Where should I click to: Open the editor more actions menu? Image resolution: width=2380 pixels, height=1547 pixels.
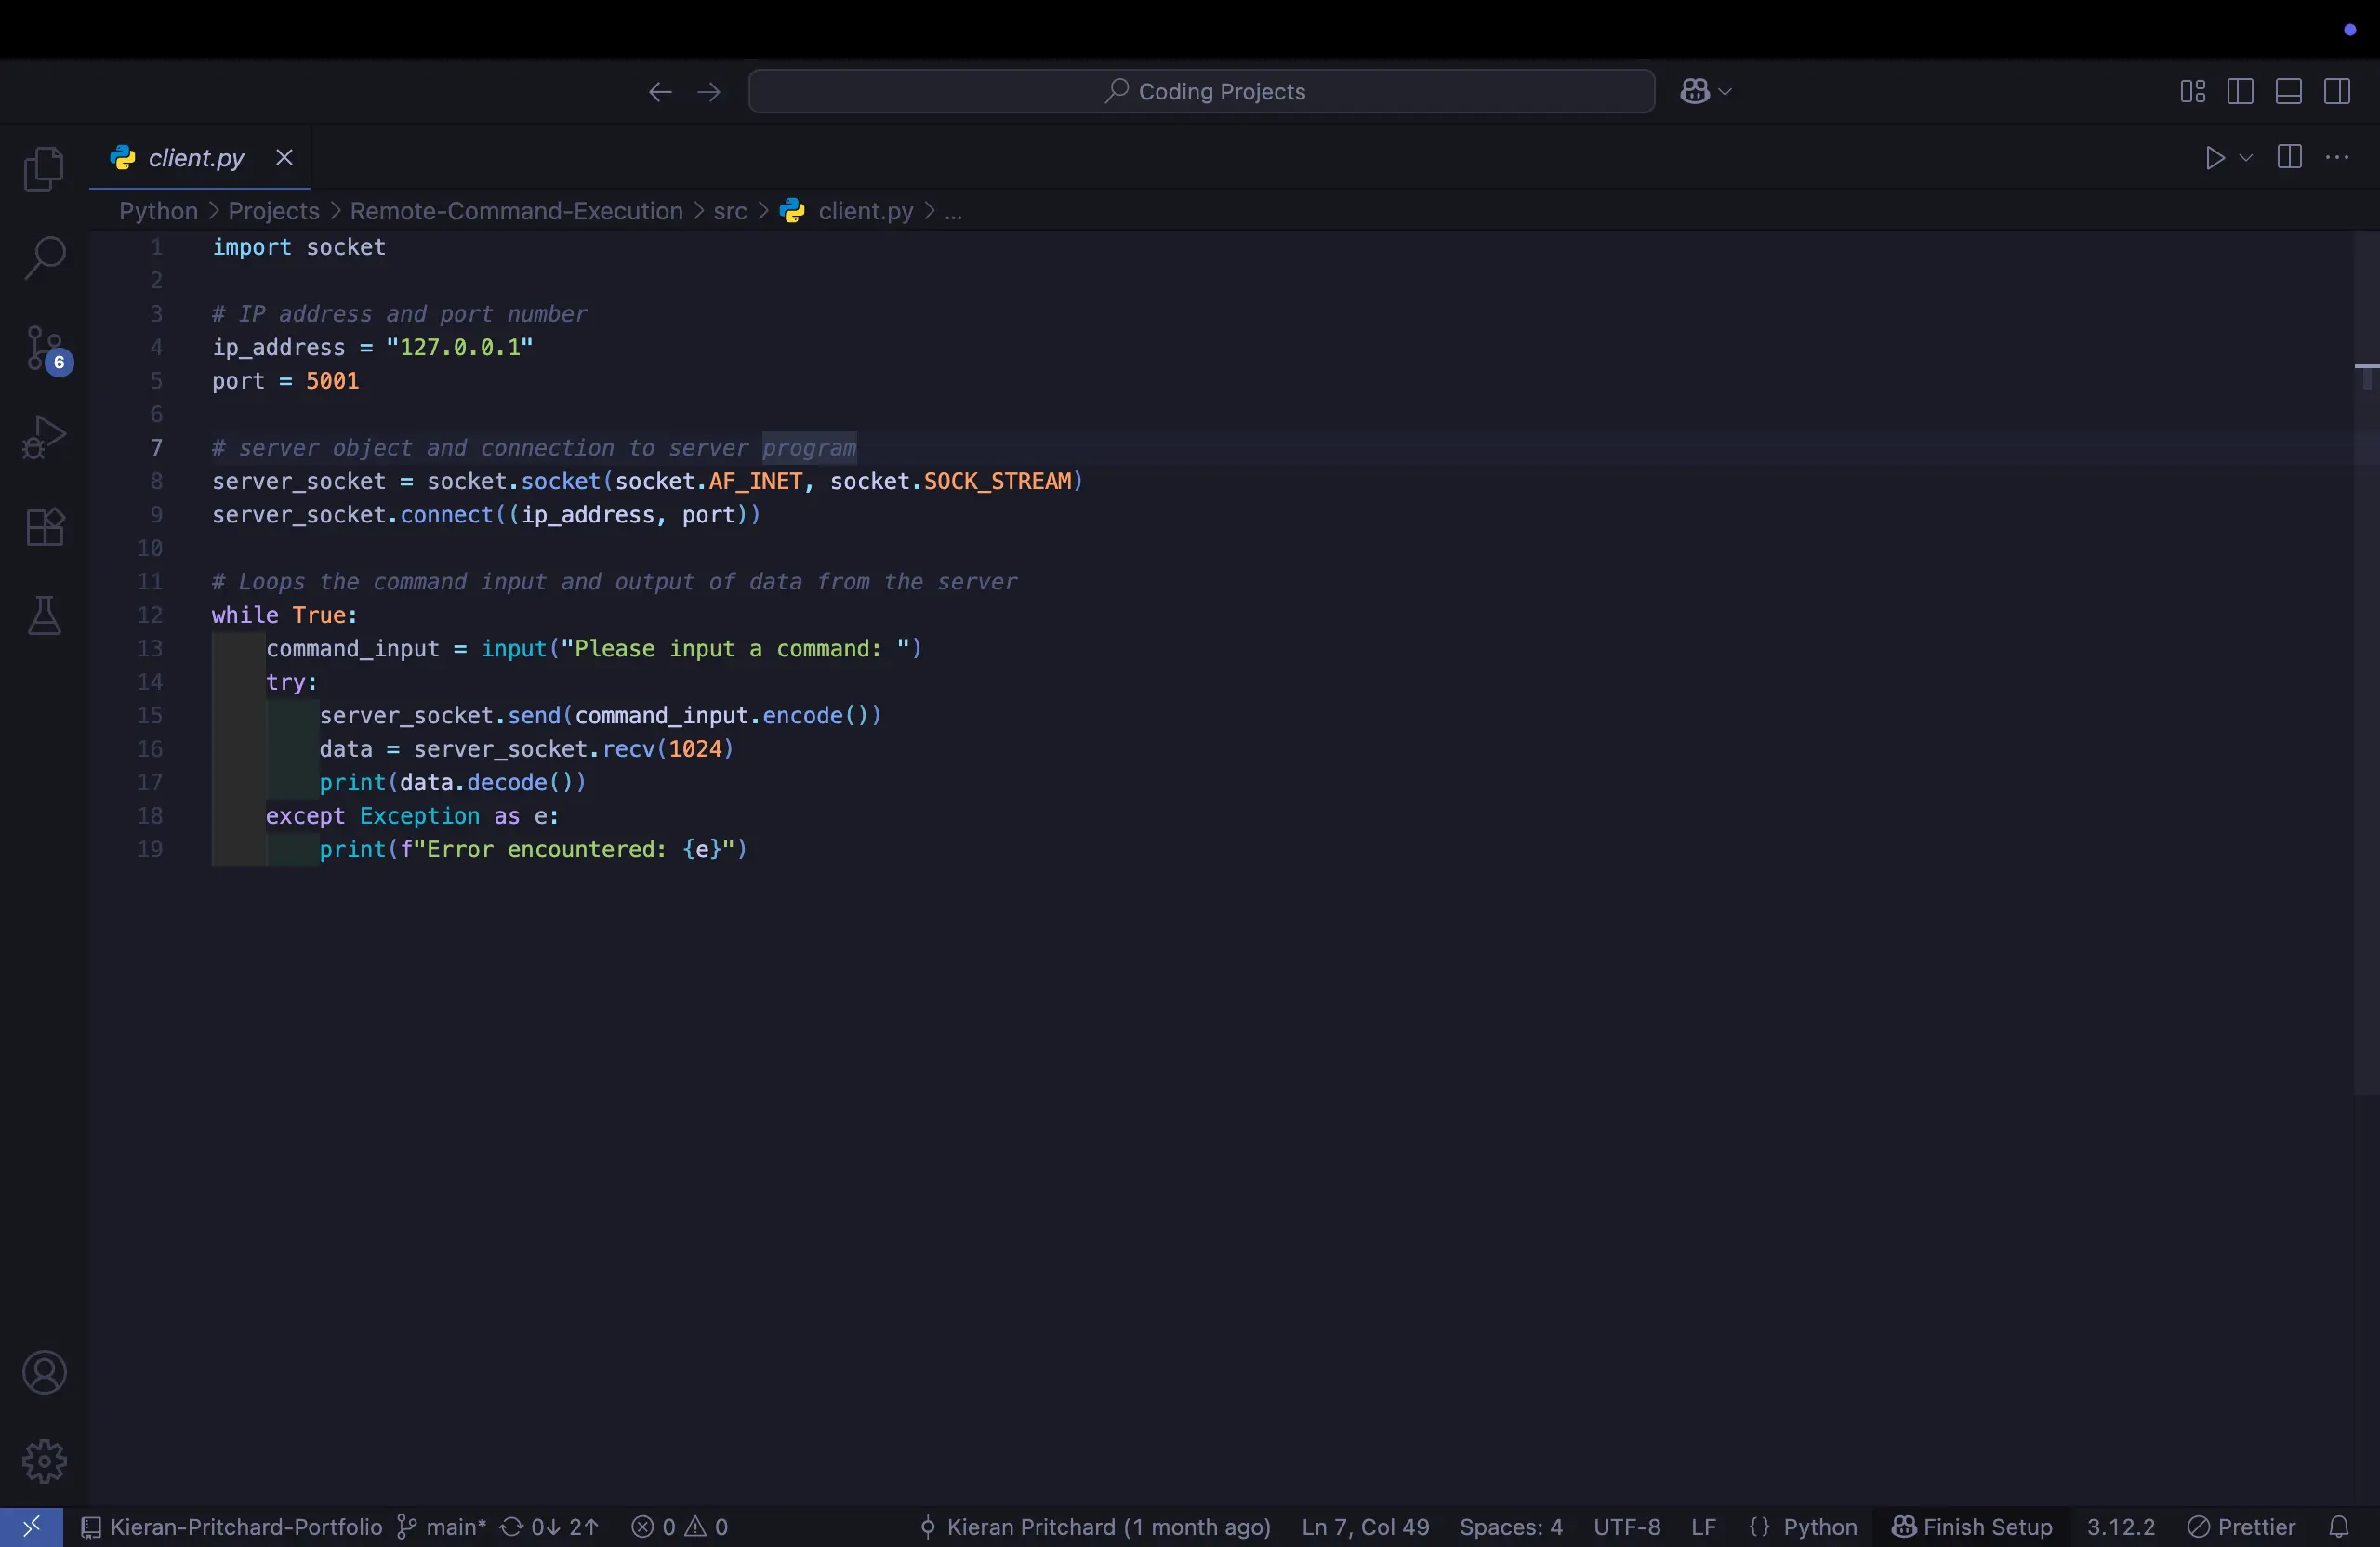[2339, 157]
